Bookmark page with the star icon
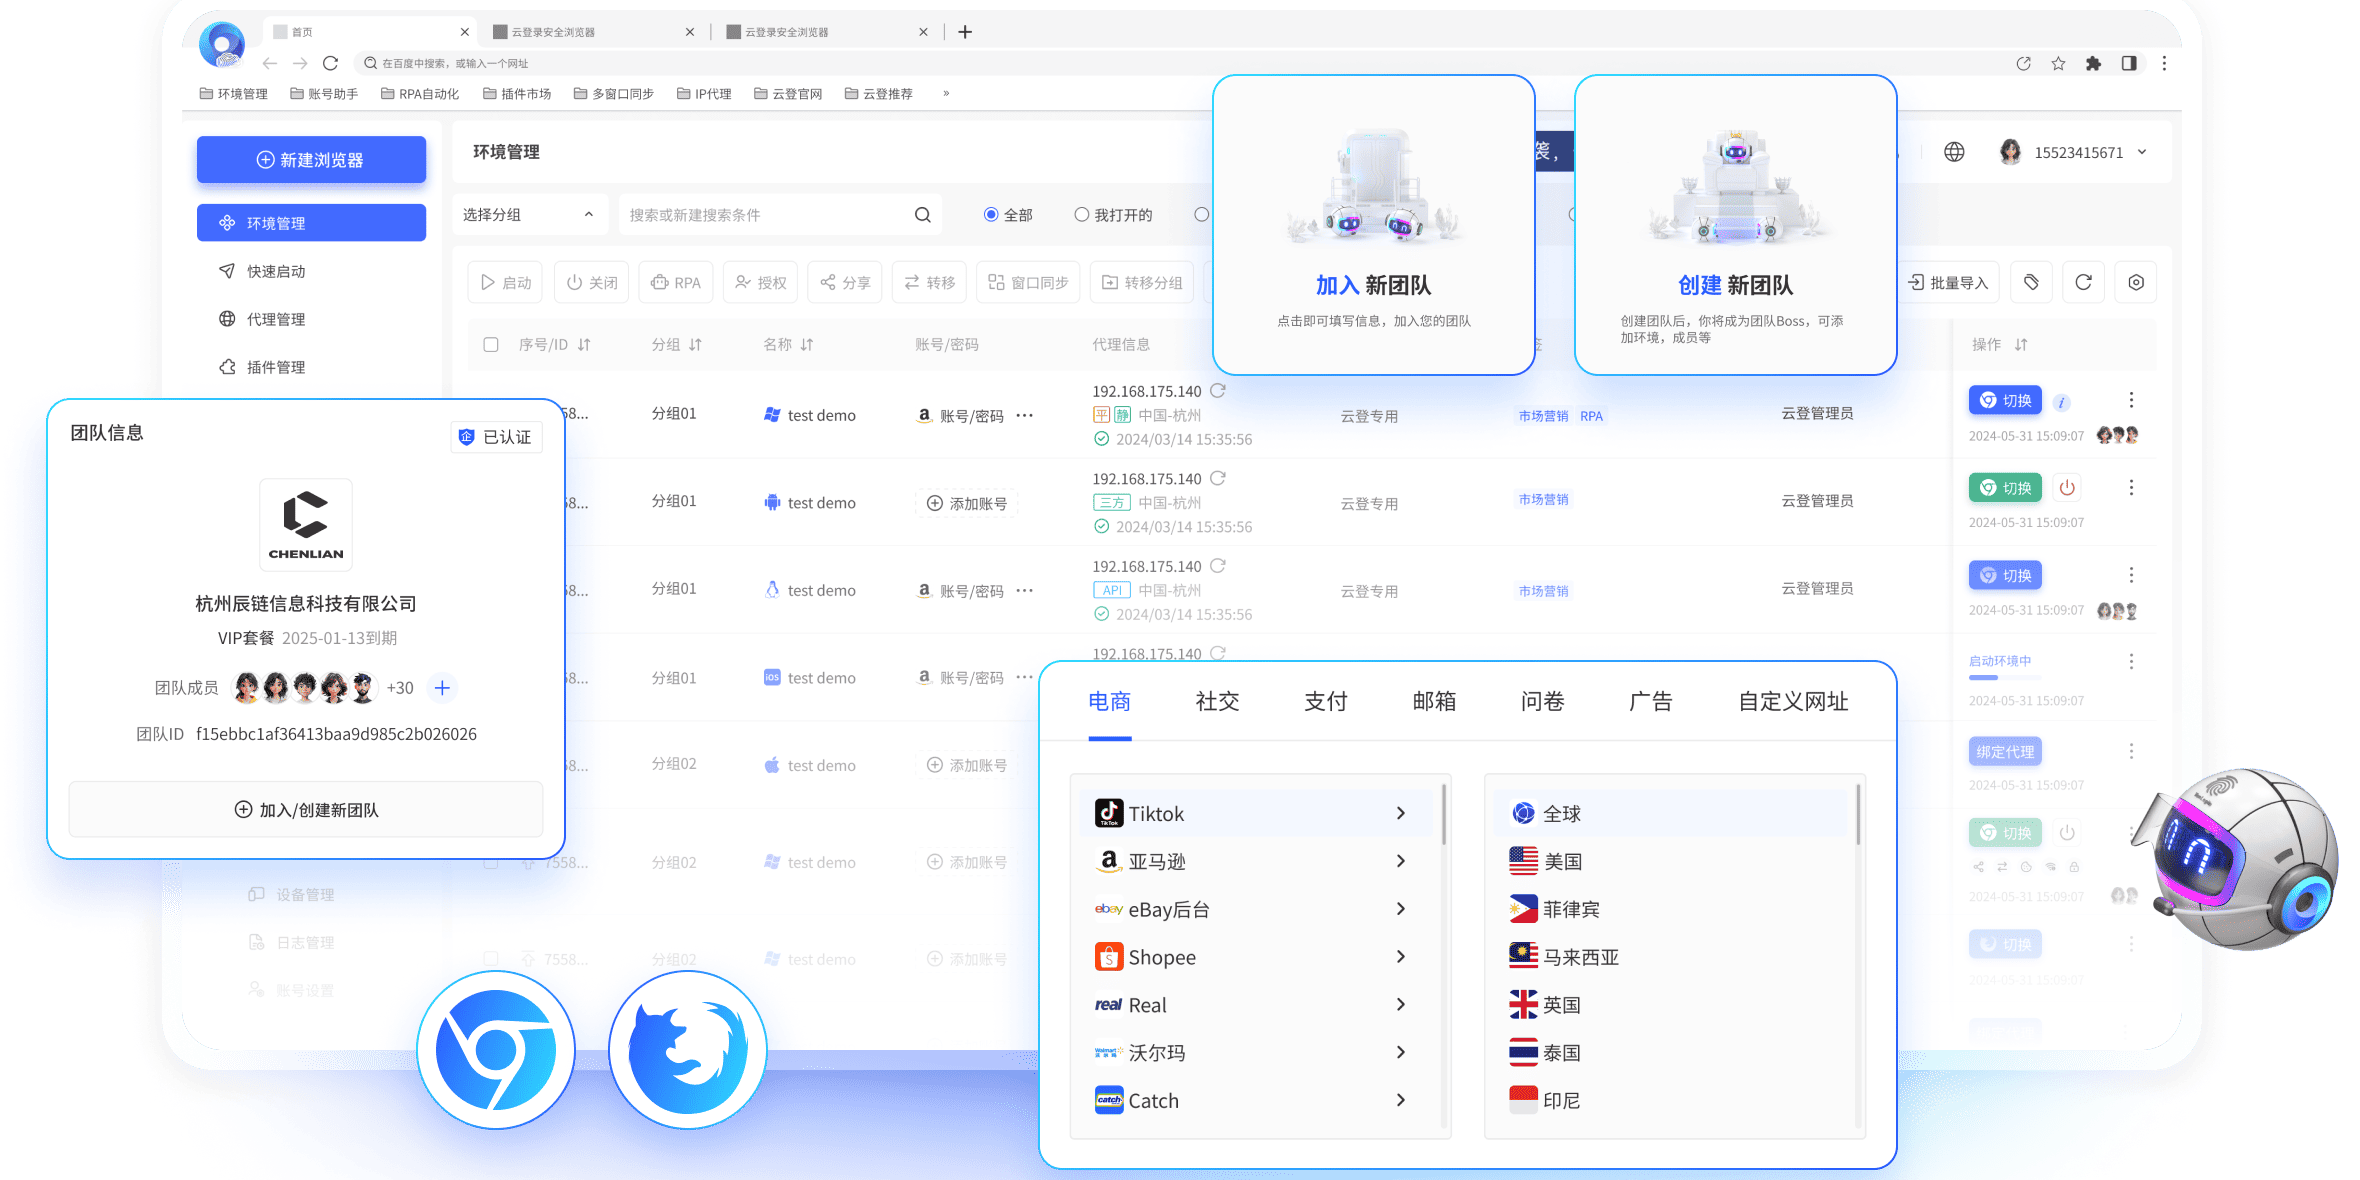 (2058, 63)
